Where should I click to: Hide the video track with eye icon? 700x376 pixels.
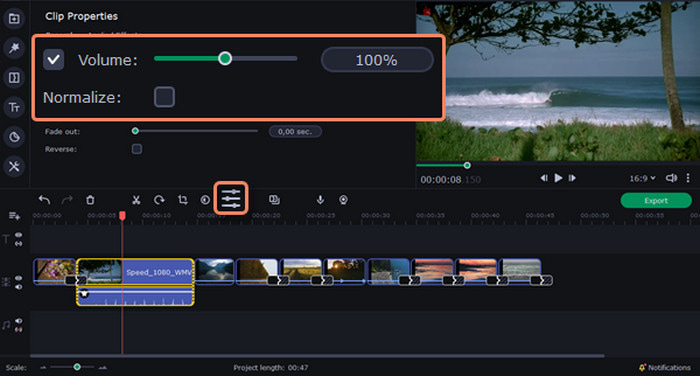pyautogui.click(x=18, y=278)
